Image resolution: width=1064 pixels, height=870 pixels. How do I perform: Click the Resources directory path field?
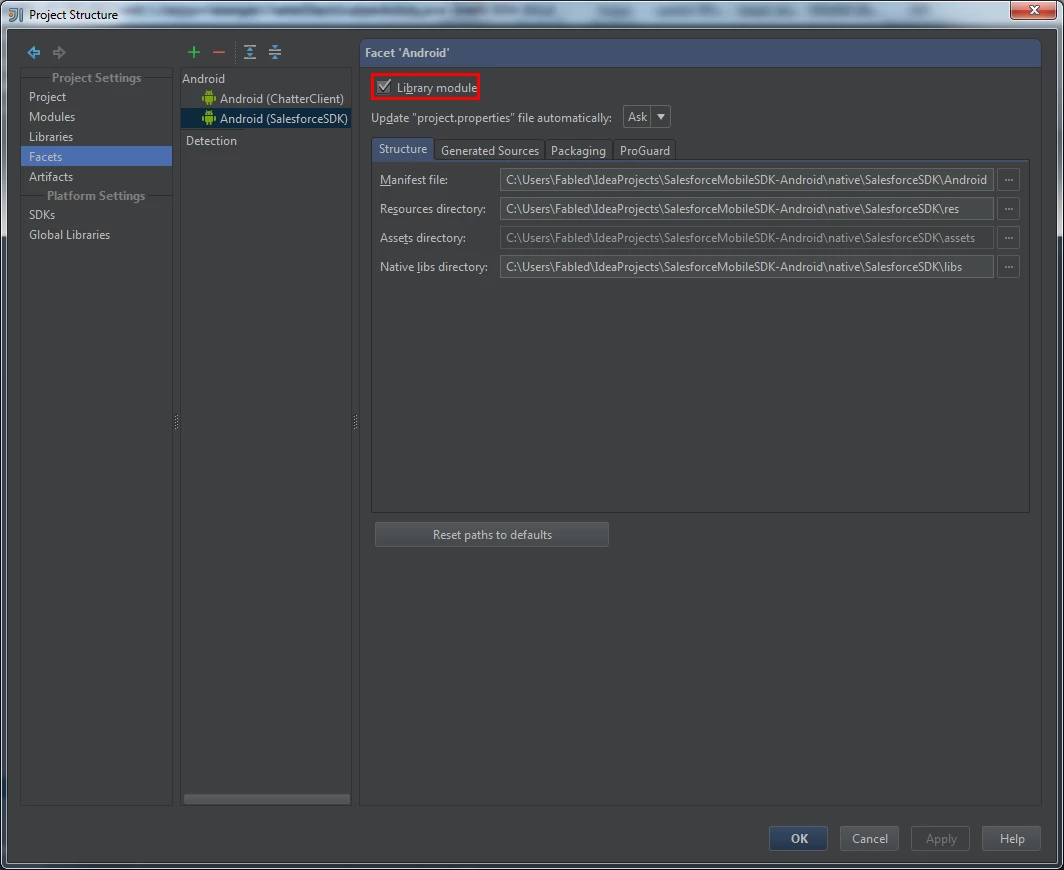point(746,209)
